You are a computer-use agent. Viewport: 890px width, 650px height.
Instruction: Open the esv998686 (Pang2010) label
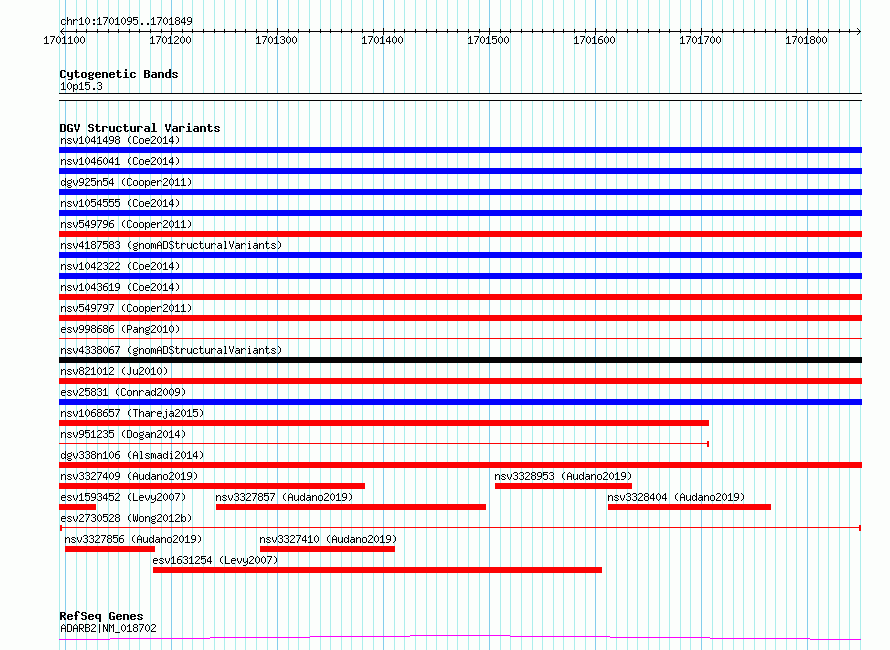pos(120,329)
